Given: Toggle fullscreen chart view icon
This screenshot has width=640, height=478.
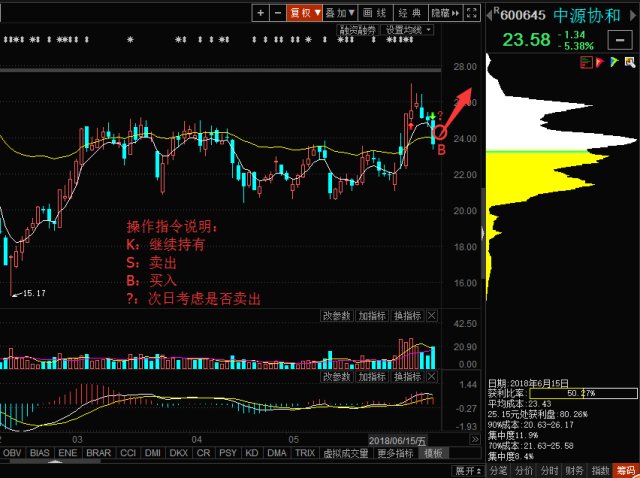Looking at the screenshot, I should 472,13.
